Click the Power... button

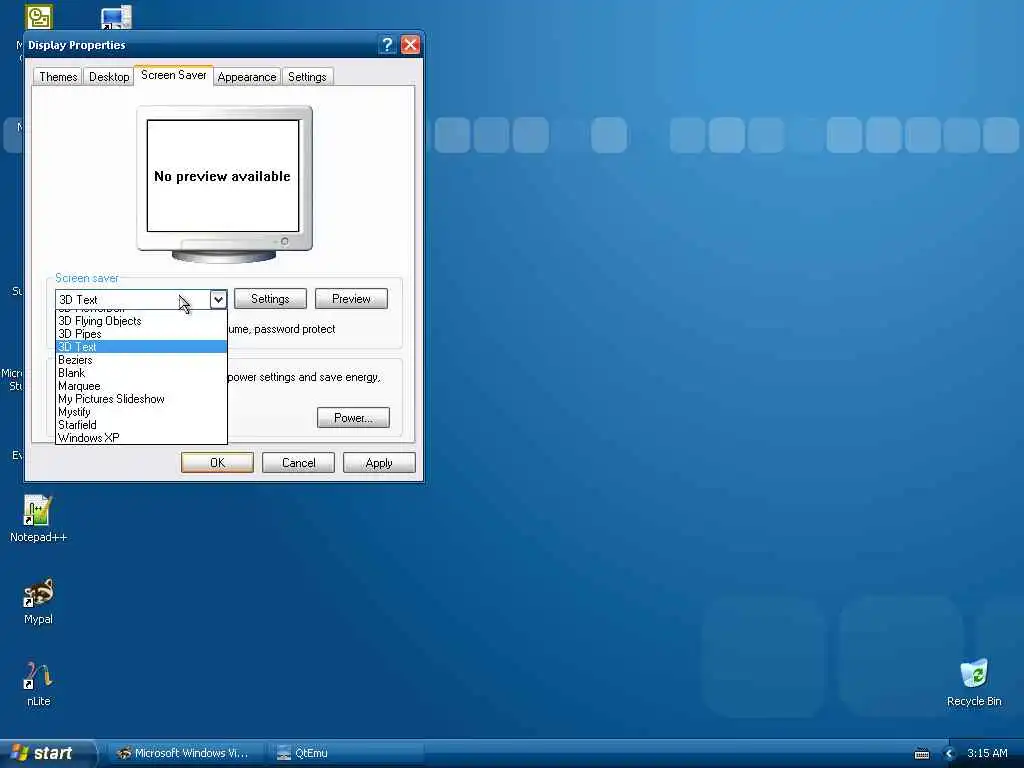point(353,417)
